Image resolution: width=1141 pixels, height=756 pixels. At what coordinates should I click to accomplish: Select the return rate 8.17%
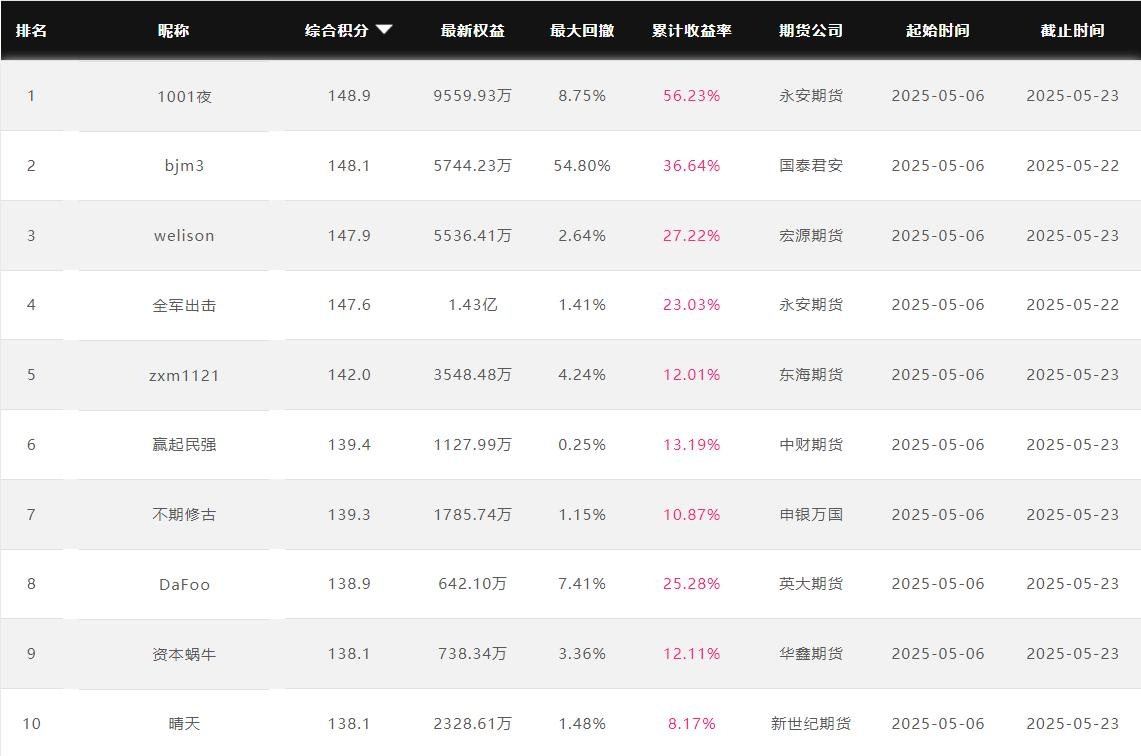(691, 723)
